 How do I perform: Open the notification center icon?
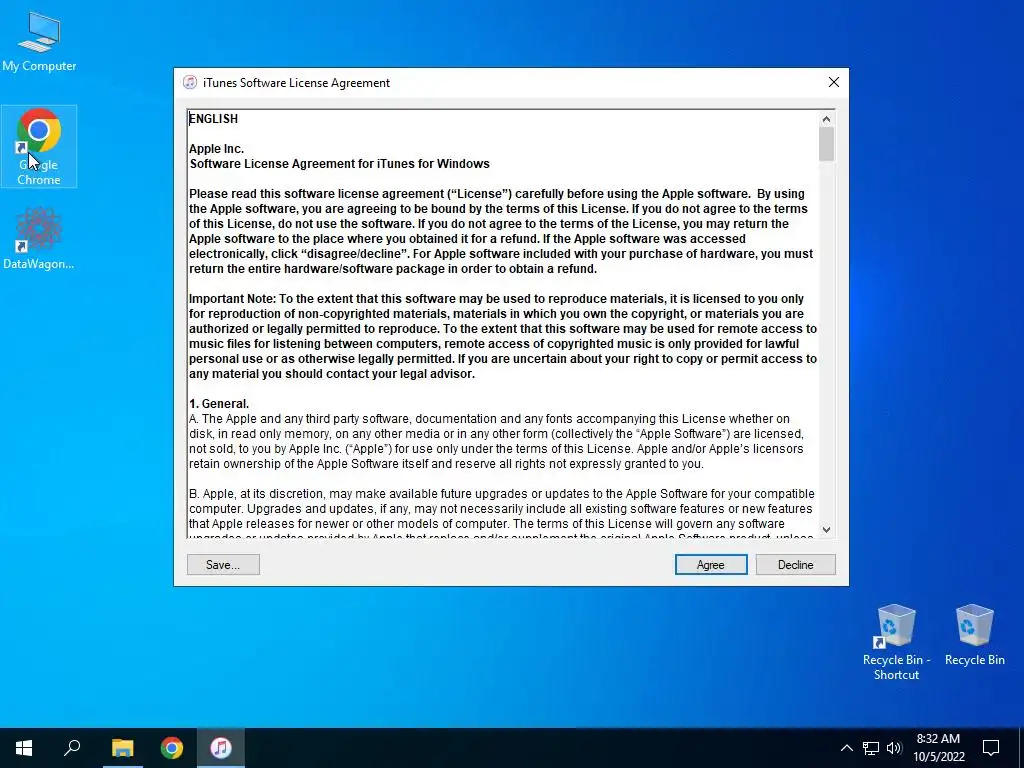click(x=991, y=748)
